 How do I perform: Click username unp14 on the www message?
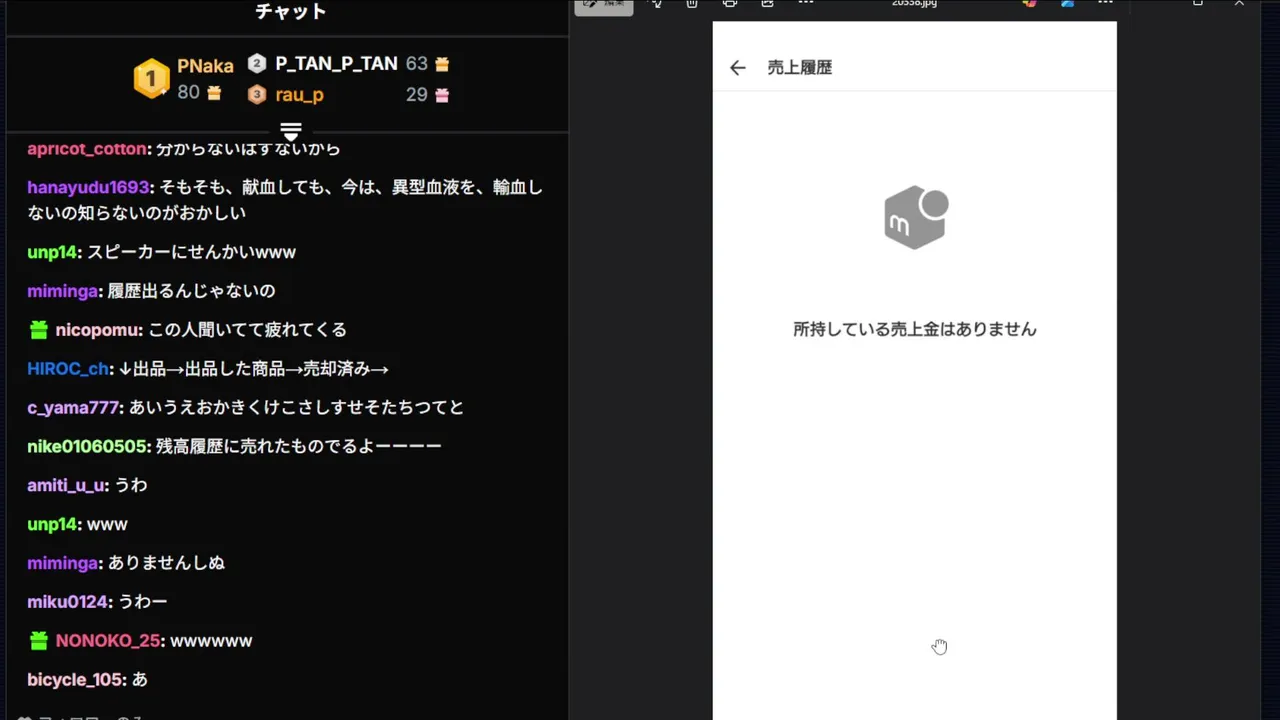click(52, 525)
